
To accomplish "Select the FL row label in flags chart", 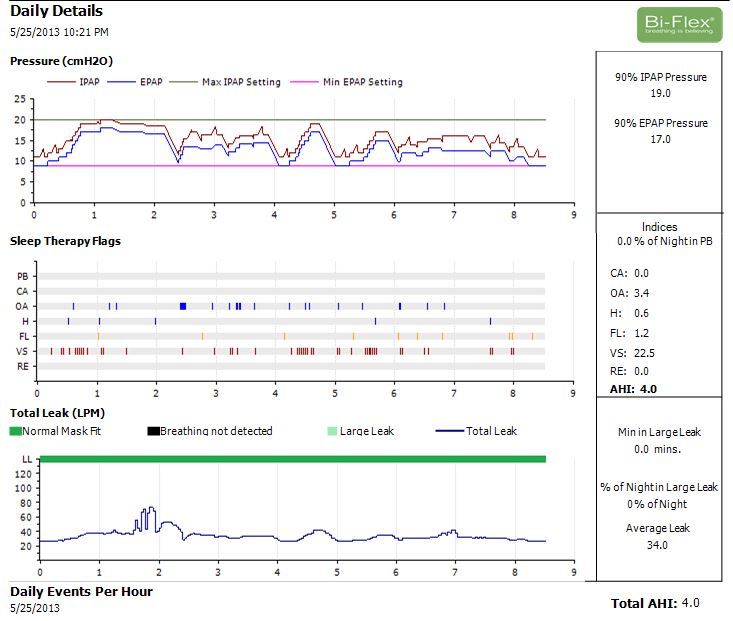I will [22, 337].
